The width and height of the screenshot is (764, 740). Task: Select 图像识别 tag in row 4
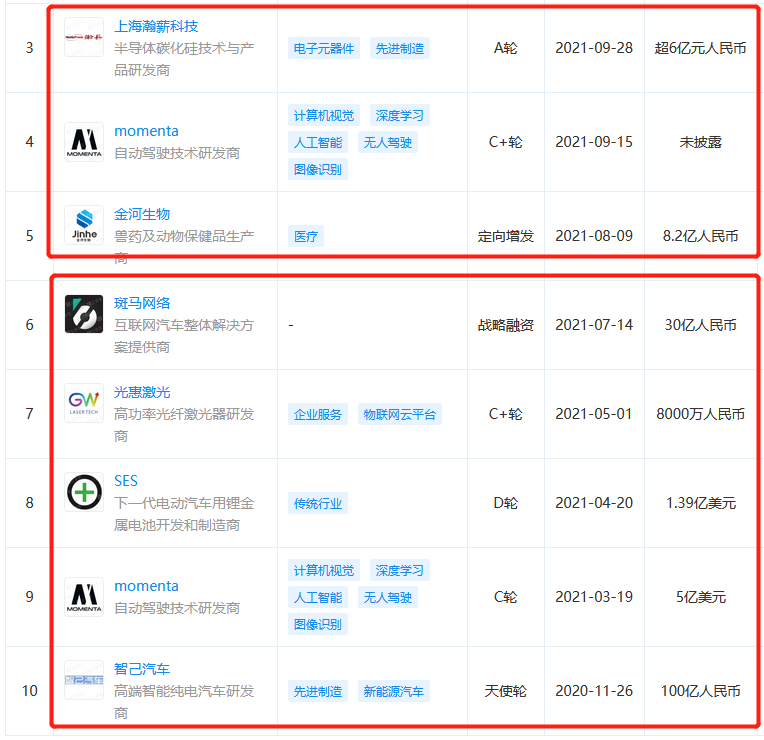click(x=318, y=169)
